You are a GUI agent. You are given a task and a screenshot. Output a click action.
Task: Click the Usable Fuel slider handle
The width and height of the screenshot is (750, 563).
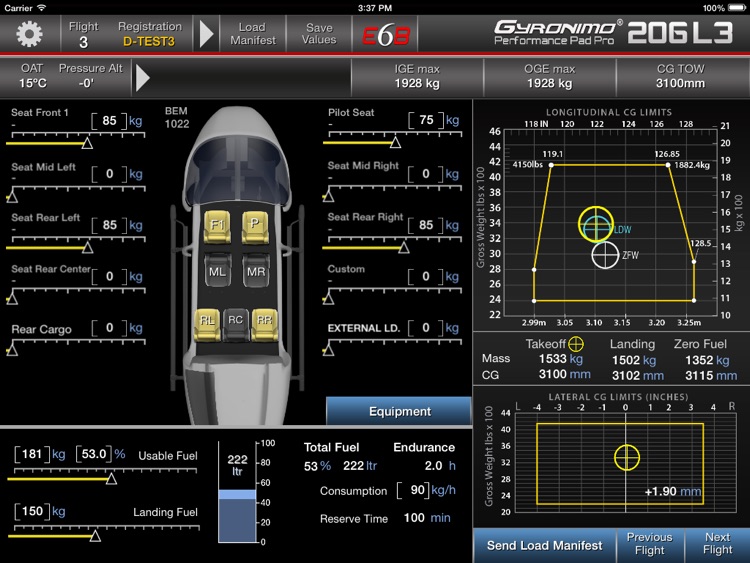coord(111,478)
